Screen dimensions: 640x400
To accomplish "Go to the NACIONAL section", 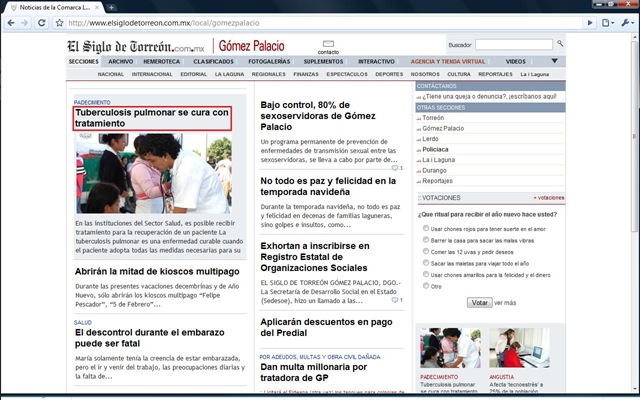I will pos(111,74).
